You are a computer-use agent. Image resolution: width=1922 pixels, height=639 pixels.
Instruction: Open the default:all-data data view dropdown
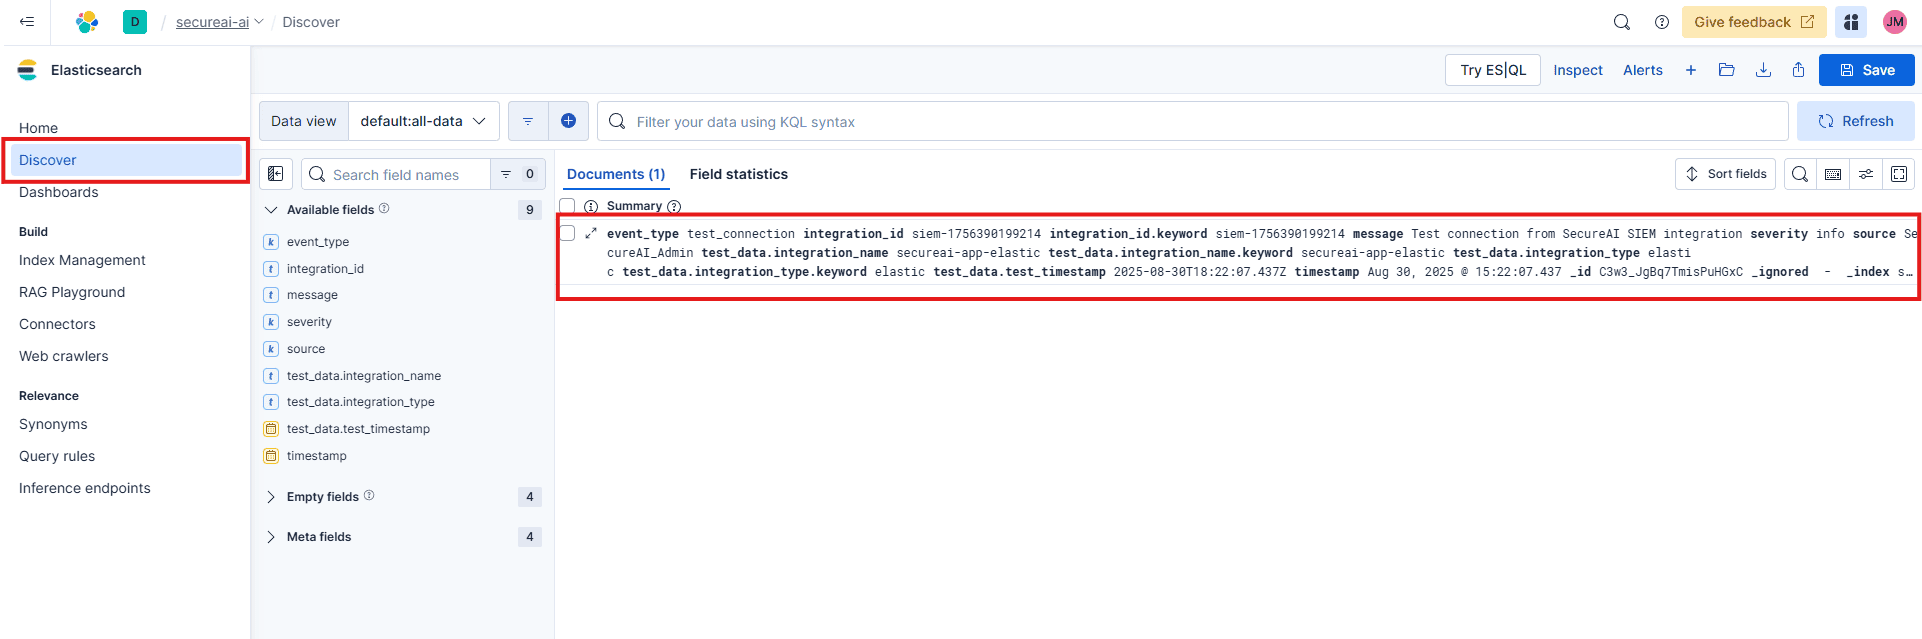(x=424, y=121)
